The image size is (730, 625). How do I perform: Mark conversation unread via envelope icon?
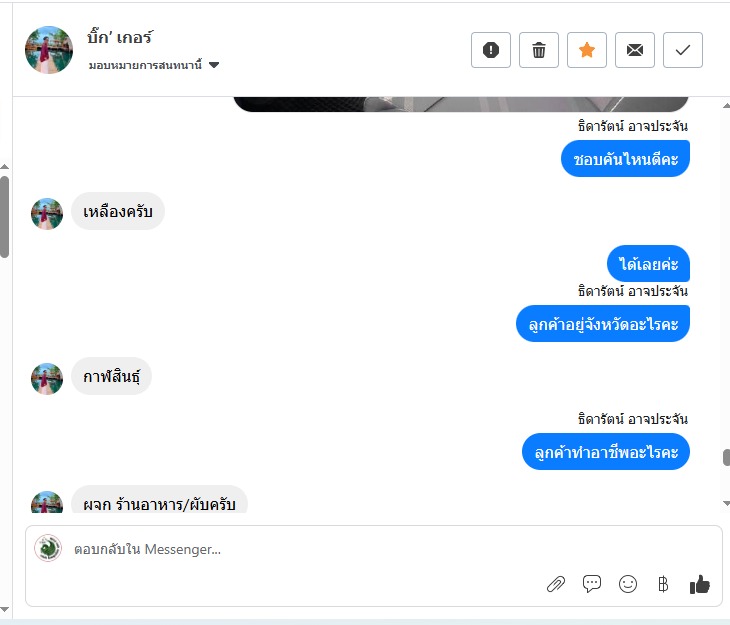pos(635,50)
